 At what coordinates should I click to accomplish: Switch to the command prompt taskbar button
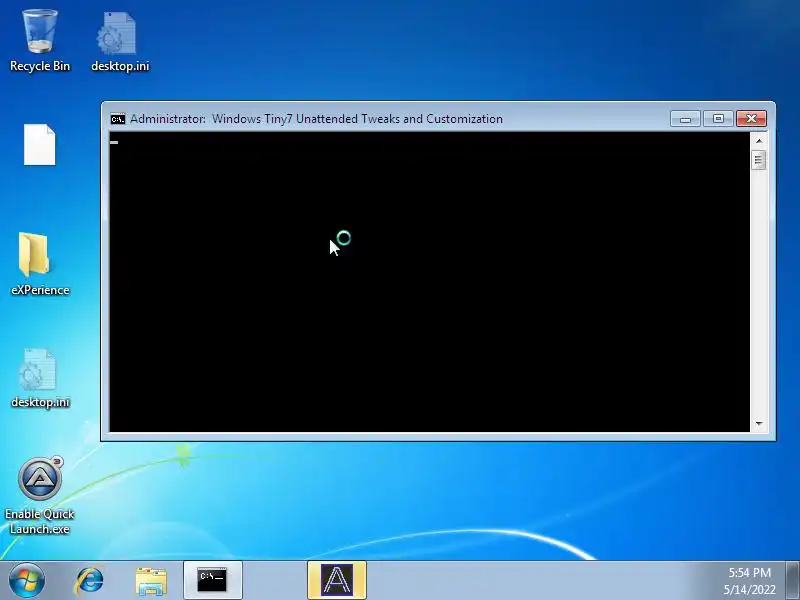point(212,581)
